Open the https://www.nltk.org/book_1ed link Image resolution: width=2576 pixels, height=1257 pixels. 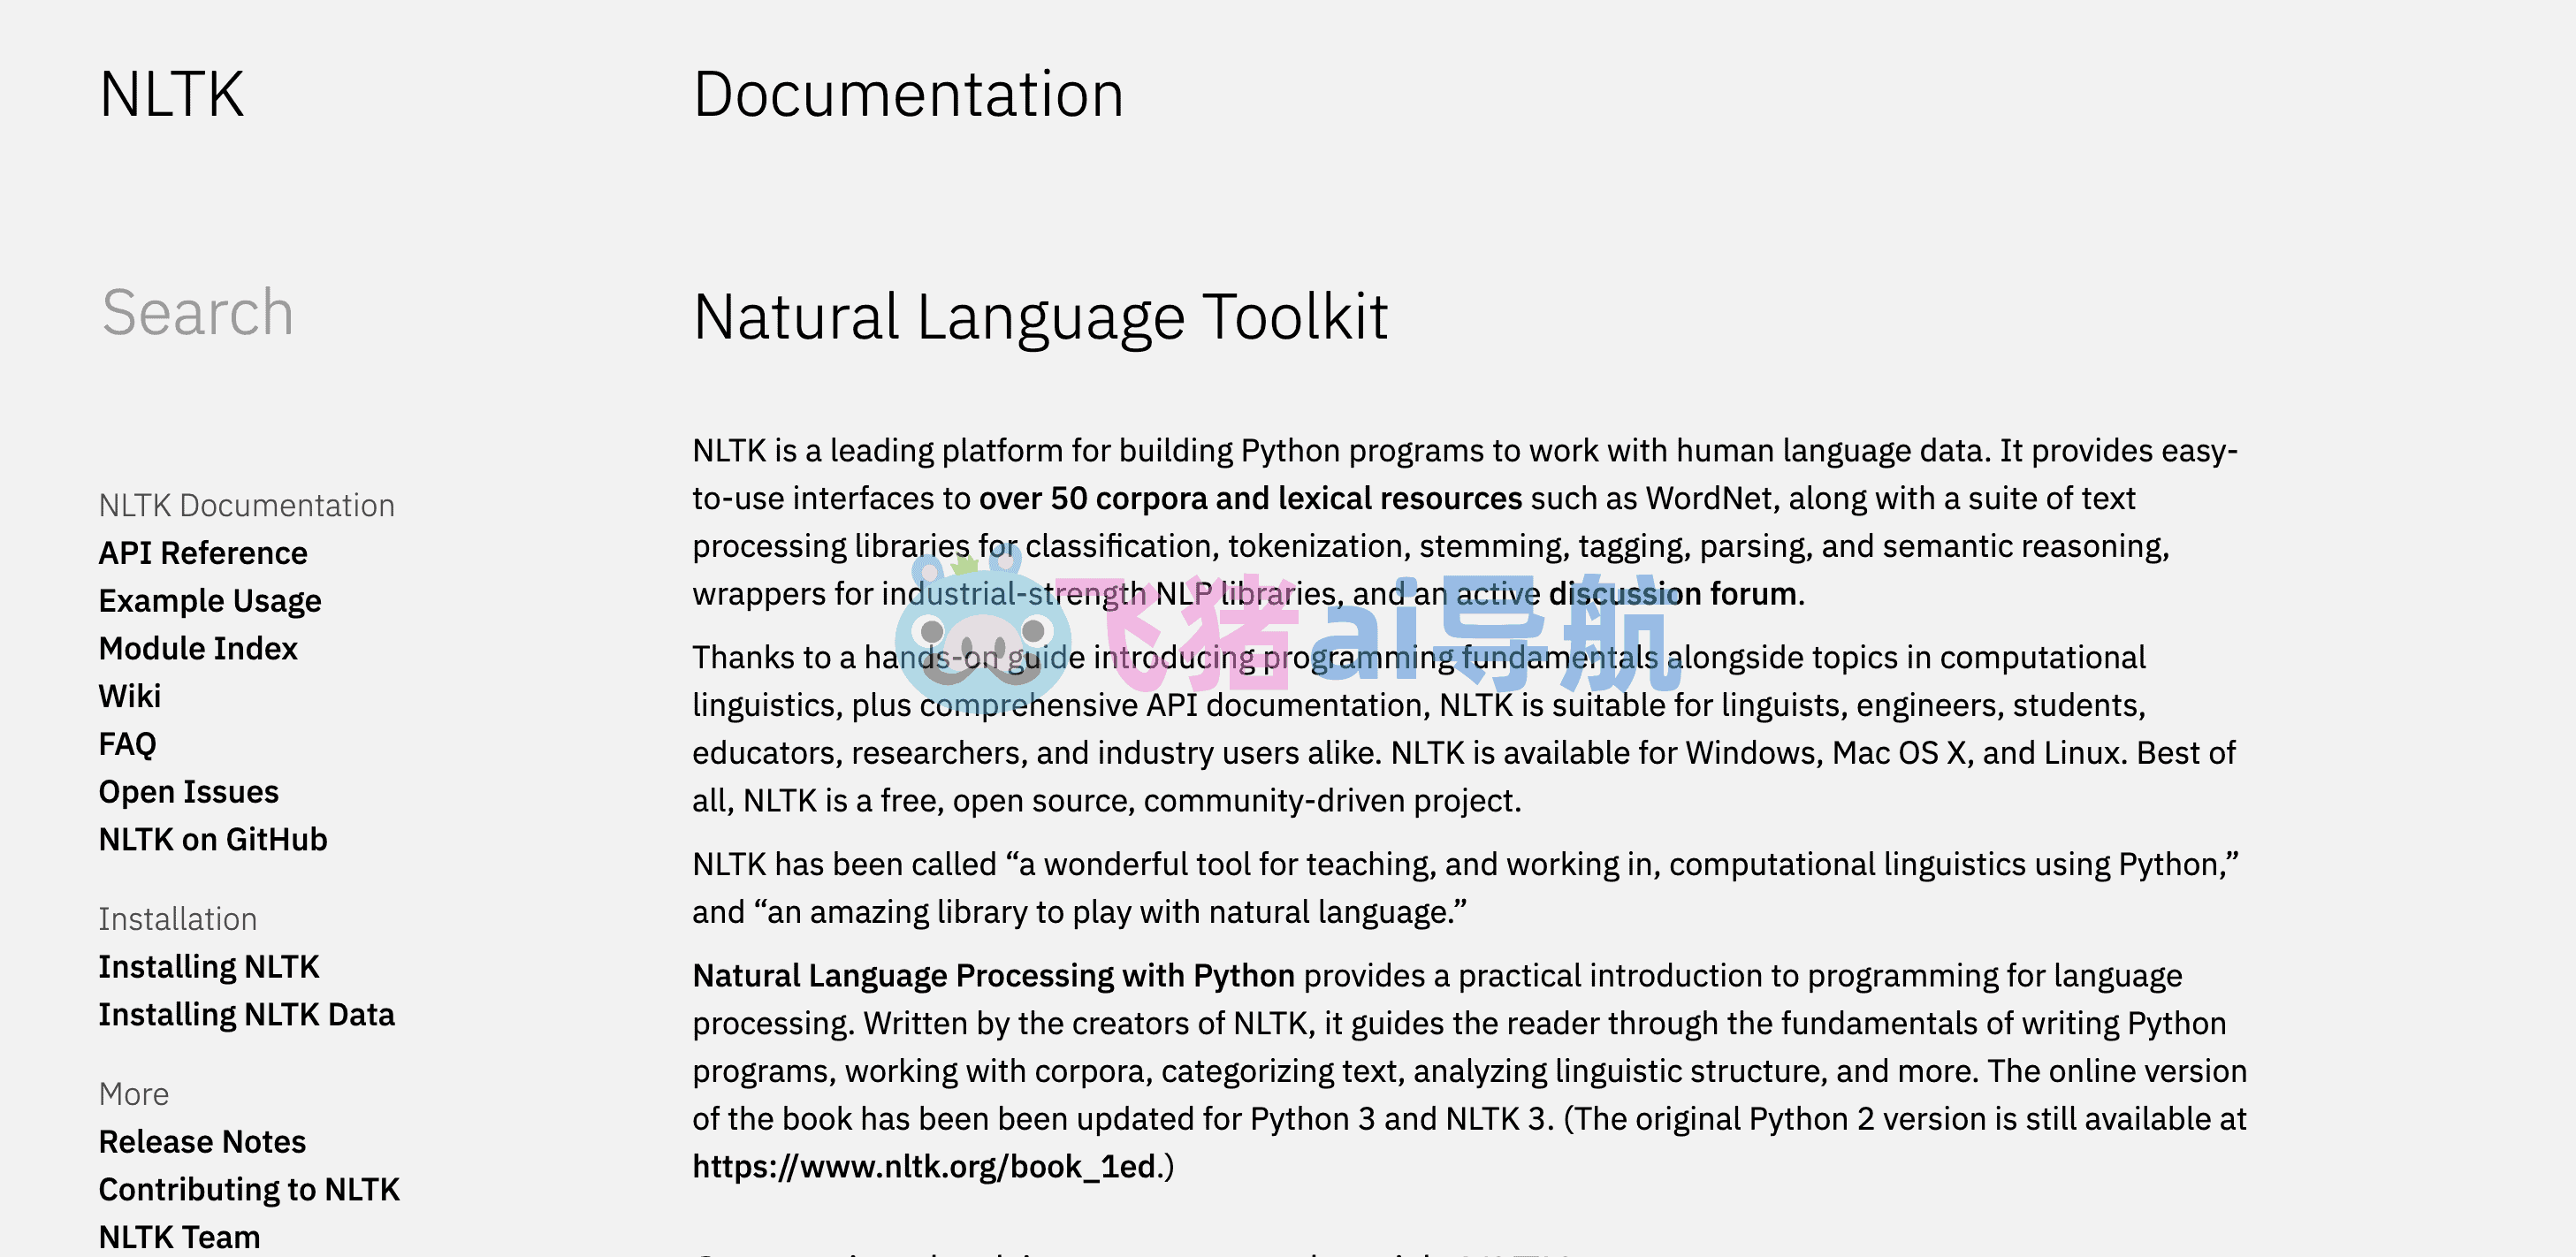924,1166
